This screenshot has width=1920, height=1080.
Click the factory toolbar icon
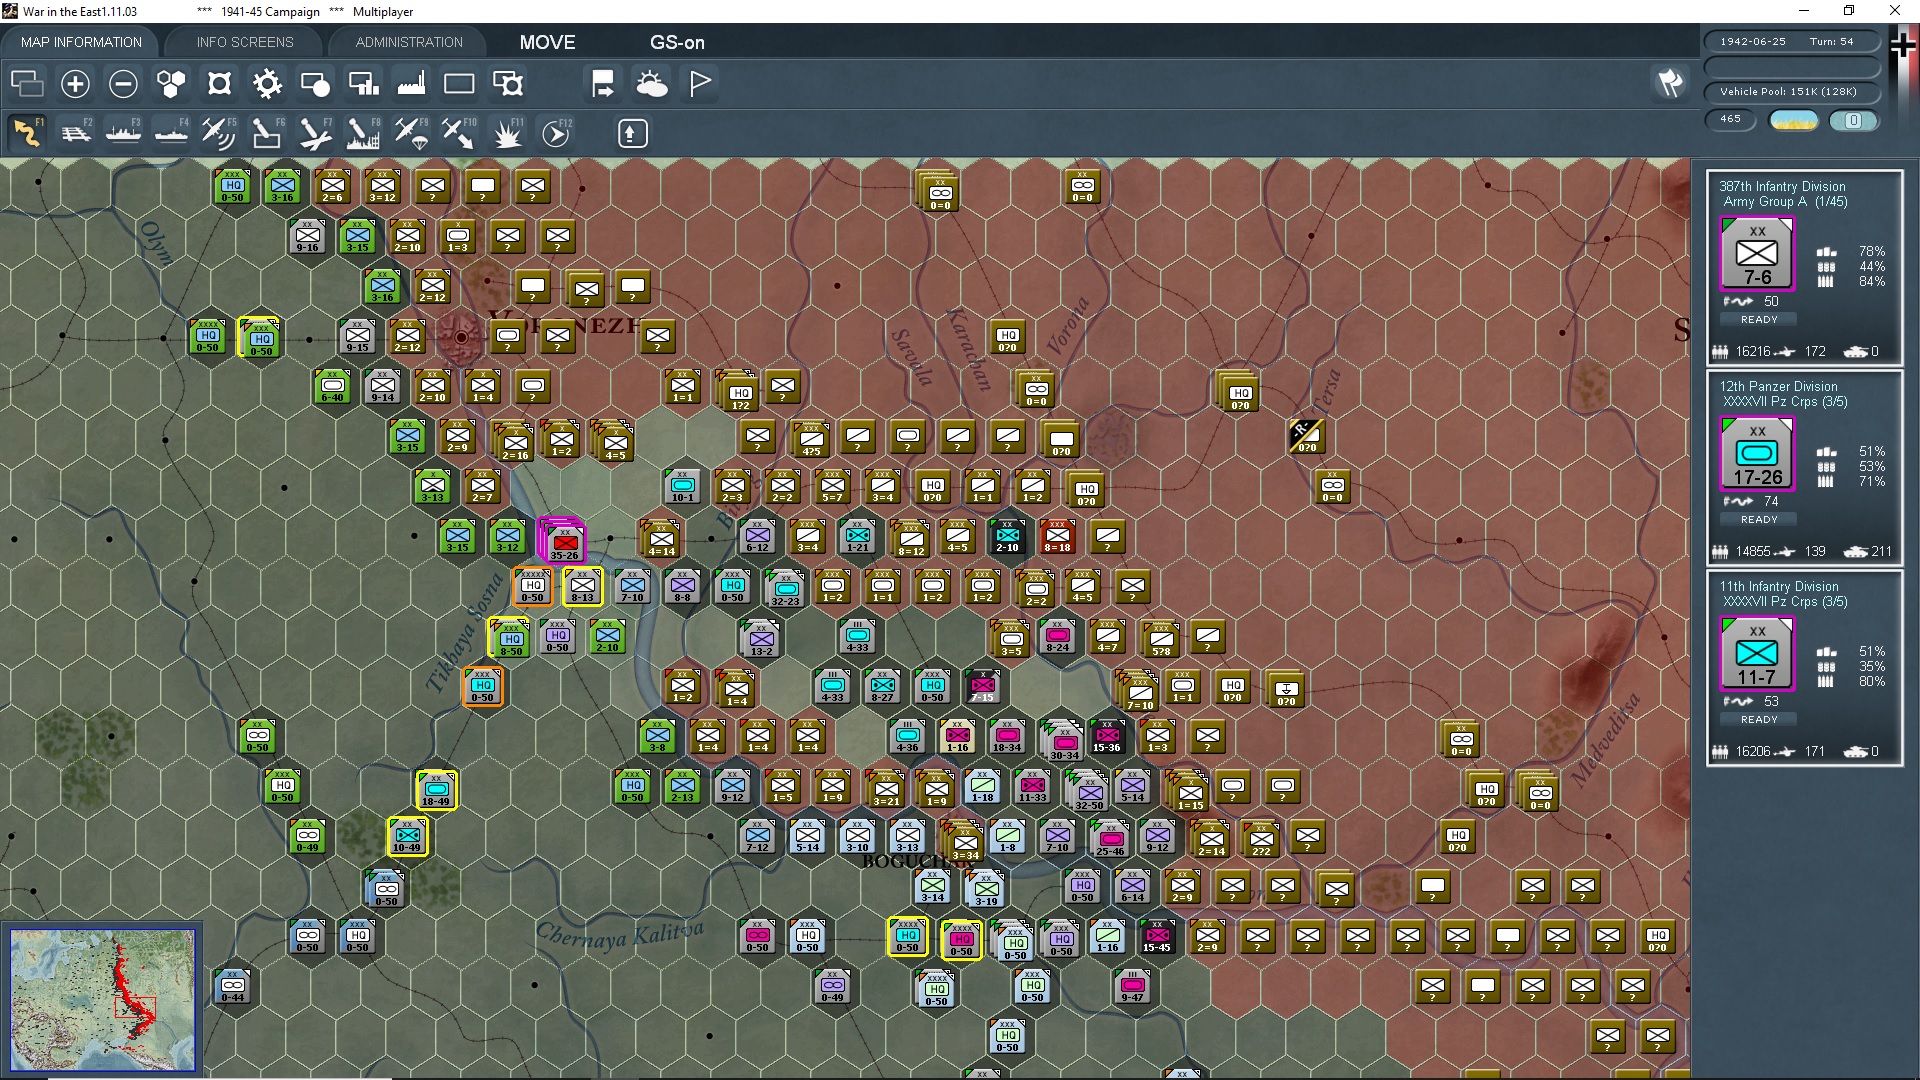(x=411, y=84)
